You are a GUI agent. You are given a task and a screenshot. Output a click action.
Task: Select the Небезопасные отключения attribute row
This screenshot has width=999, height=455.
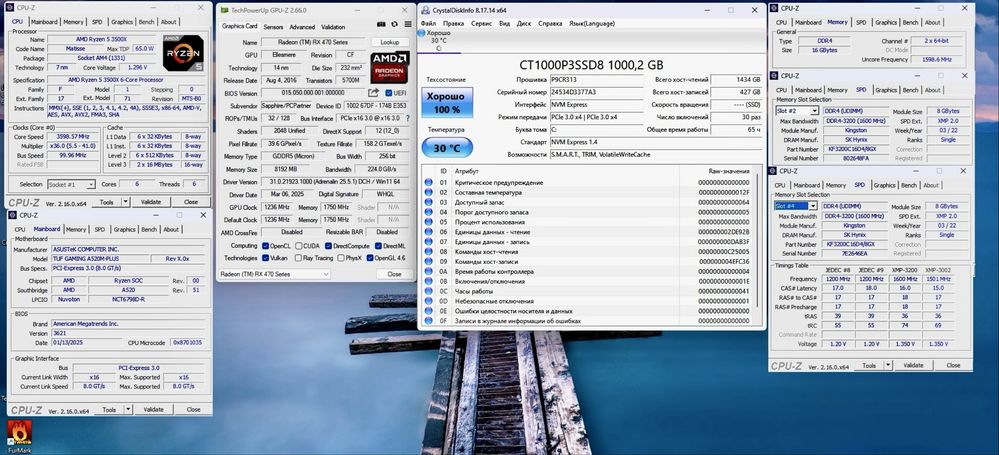589,301
